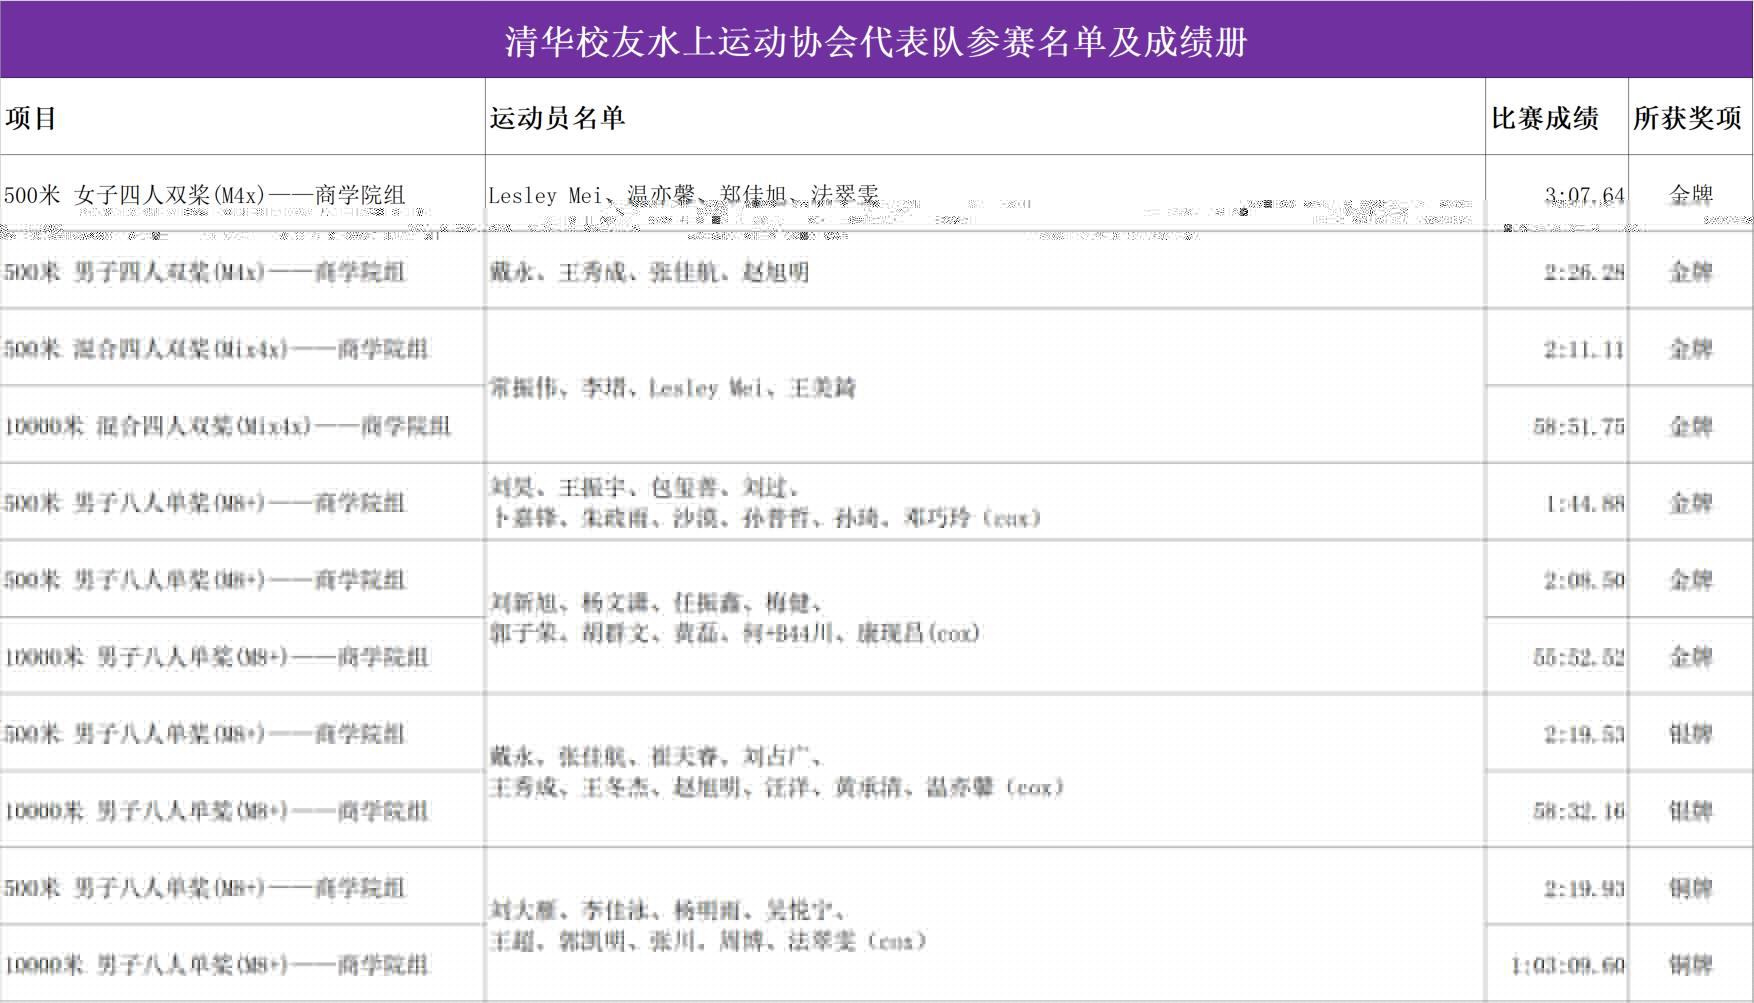Click the score 1:44.88
This screenshot has width=1754, height=1003.
(x=1584, y=503)
